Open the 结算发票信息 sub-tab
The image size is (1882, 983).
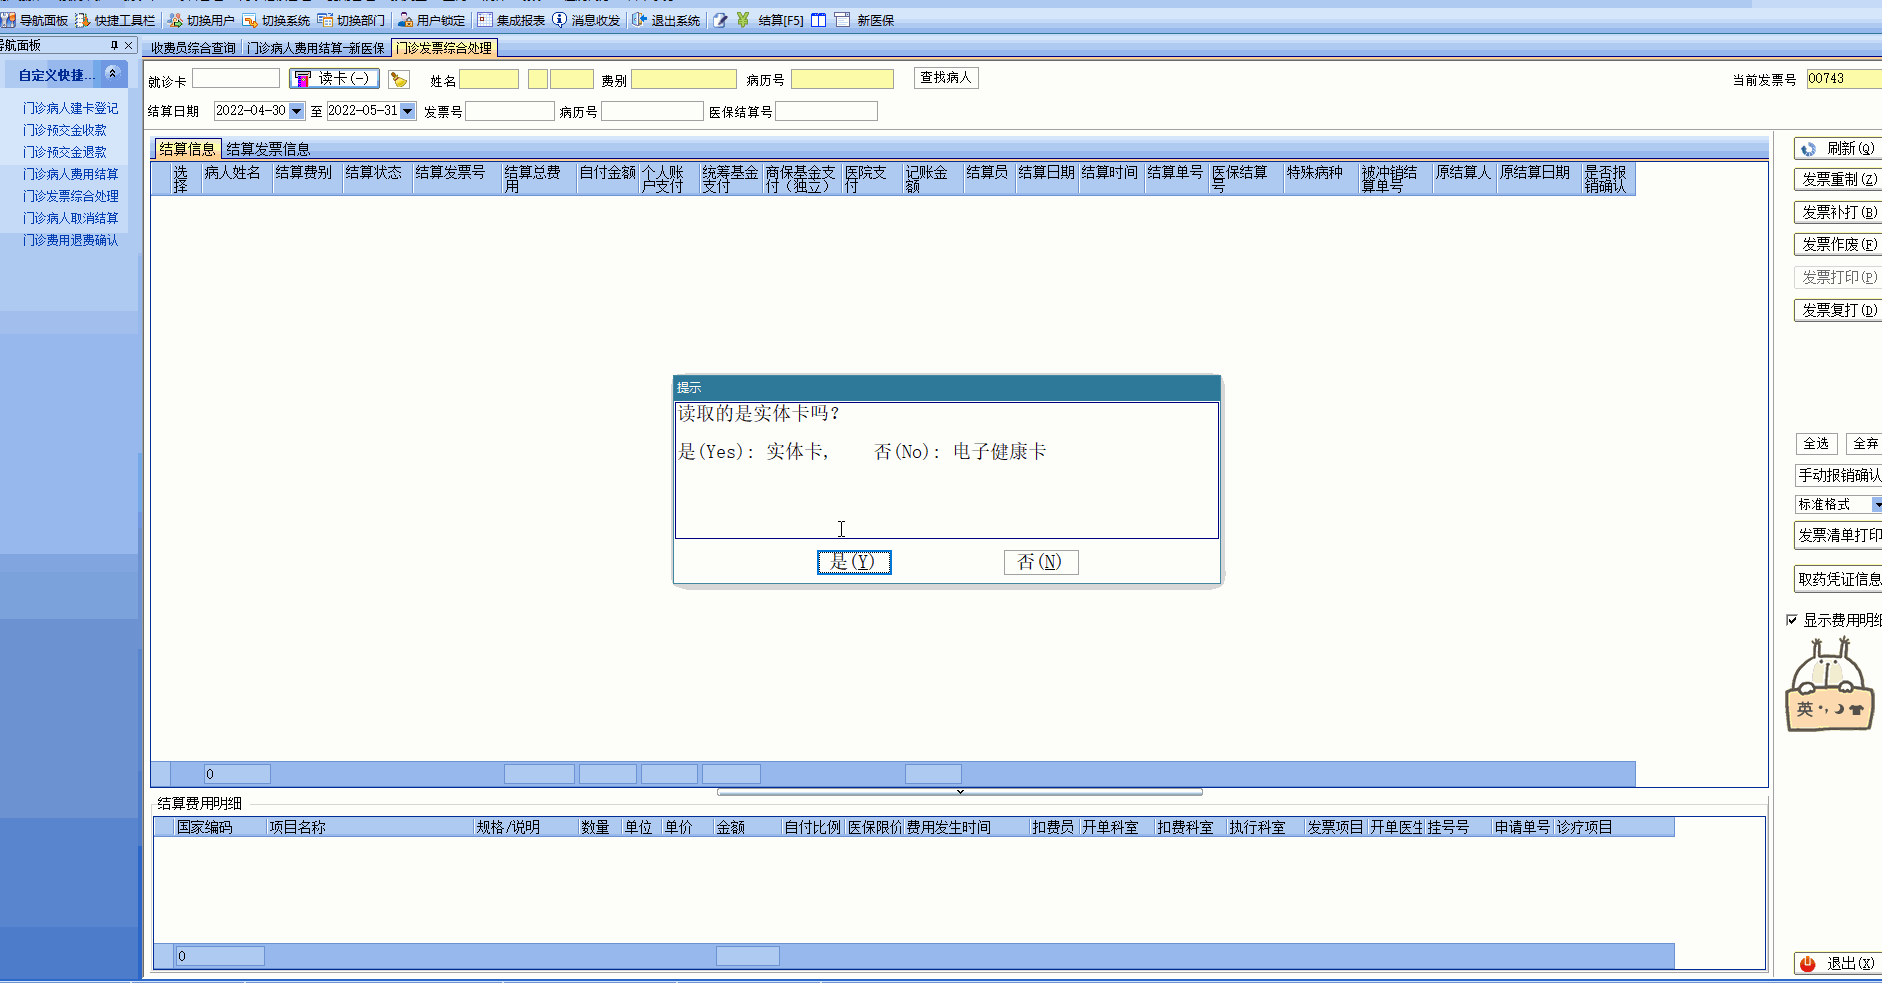[268, 149]
